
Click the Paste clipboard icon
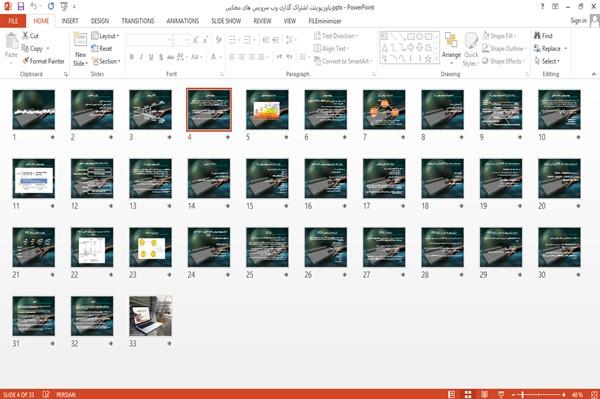tap(11, 41)
